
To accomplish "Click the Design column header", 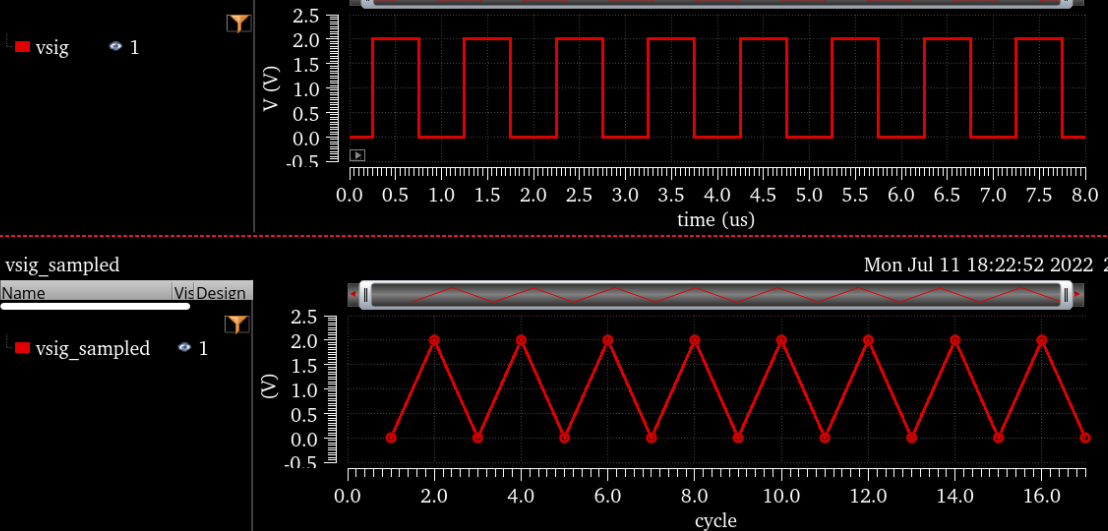I will tap(221, 293).
